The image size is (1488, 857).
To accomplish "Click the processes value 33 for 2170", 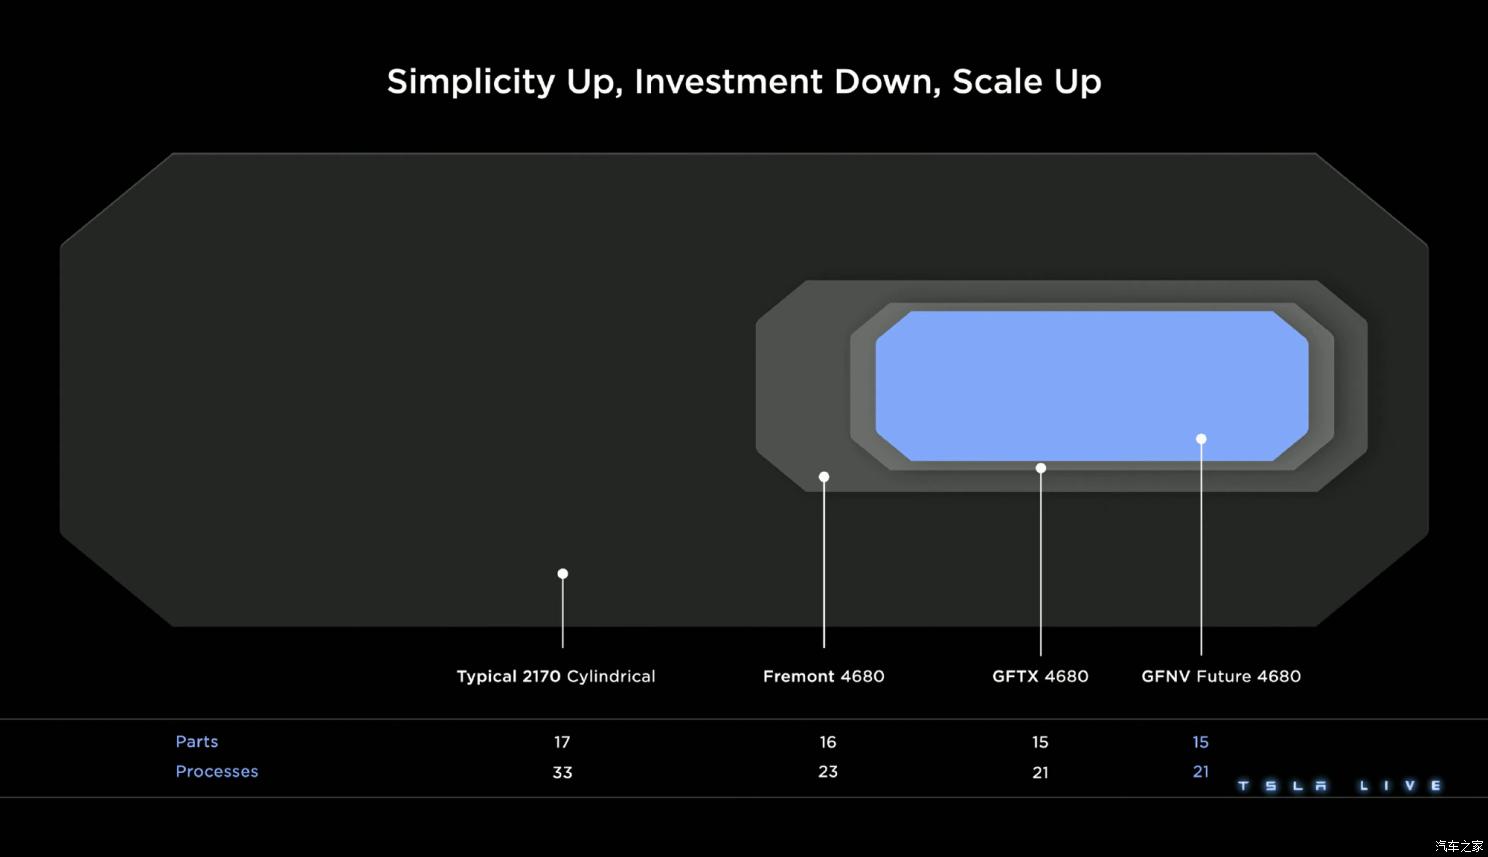I will point(562,772).
